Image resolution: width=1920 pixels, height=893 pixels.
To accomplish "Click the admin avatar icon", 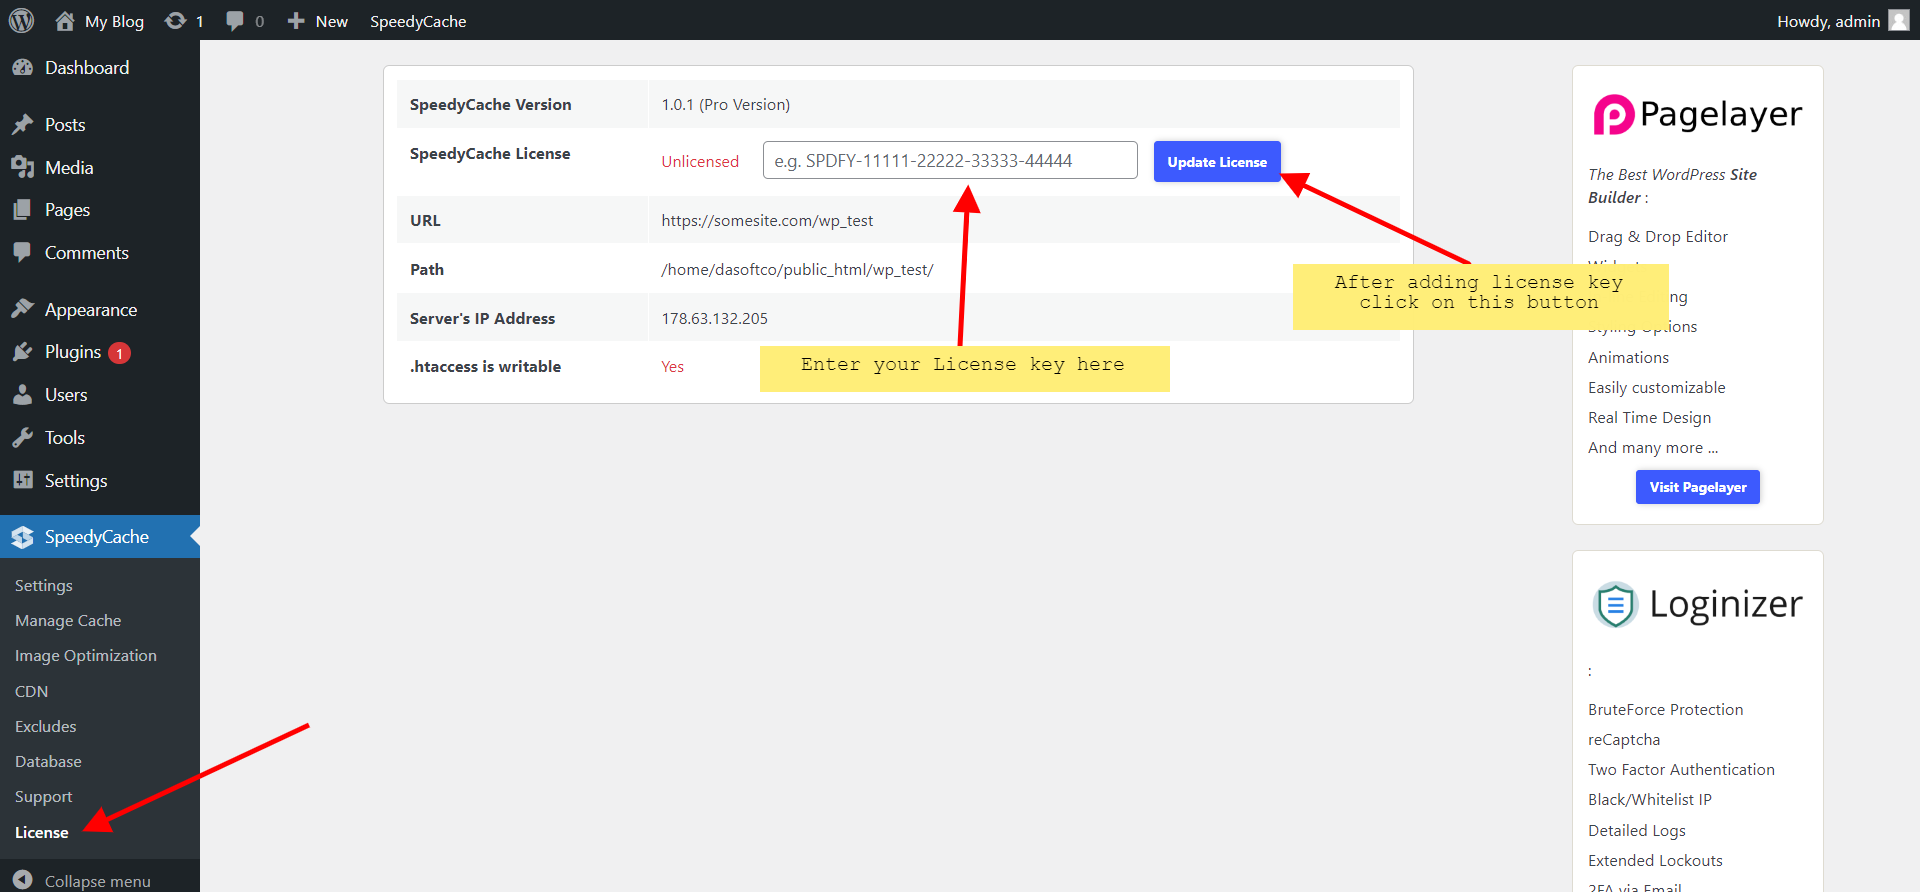I will (1898, 20).
